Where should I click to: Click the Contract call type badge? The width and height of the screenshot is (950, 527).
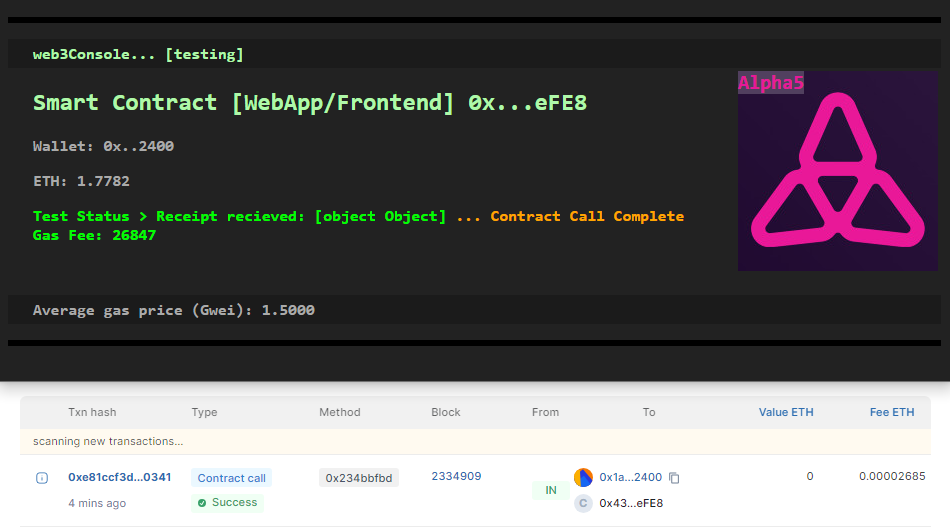click(x=231, y=478)
